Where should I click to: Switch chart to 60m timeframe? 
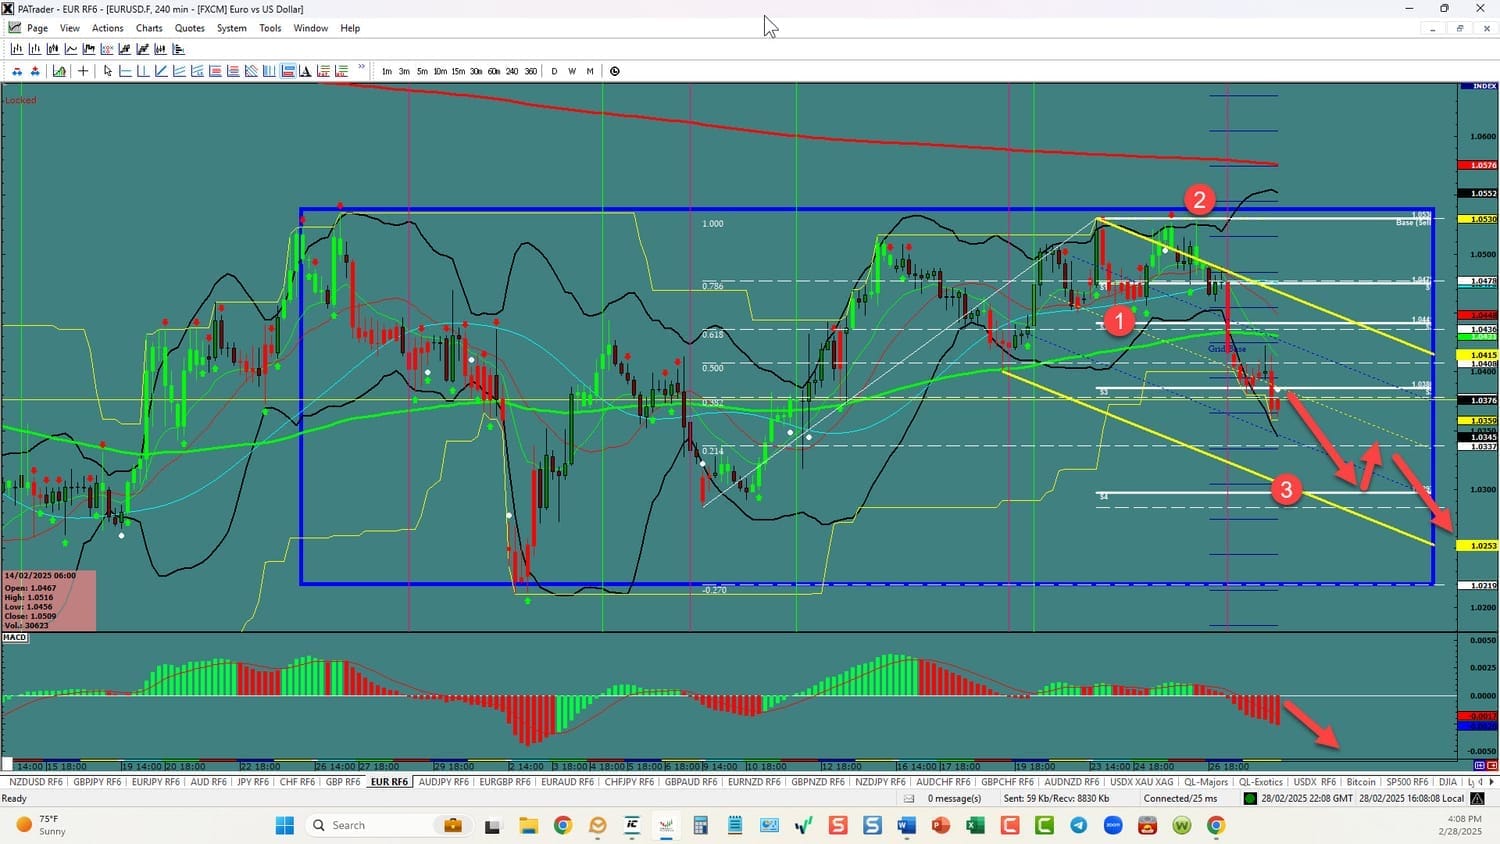coord(494,71)
